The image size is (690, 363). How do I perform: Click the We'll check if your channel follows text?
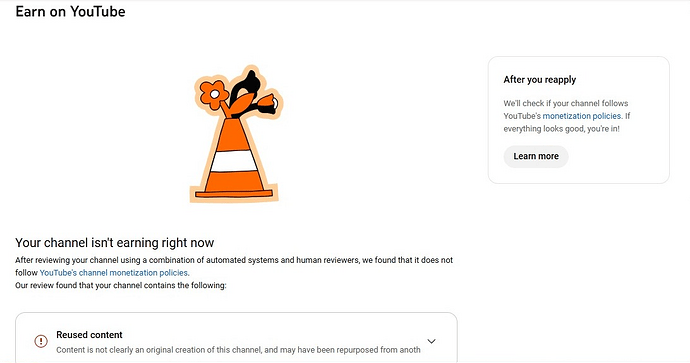coord(566,103)
